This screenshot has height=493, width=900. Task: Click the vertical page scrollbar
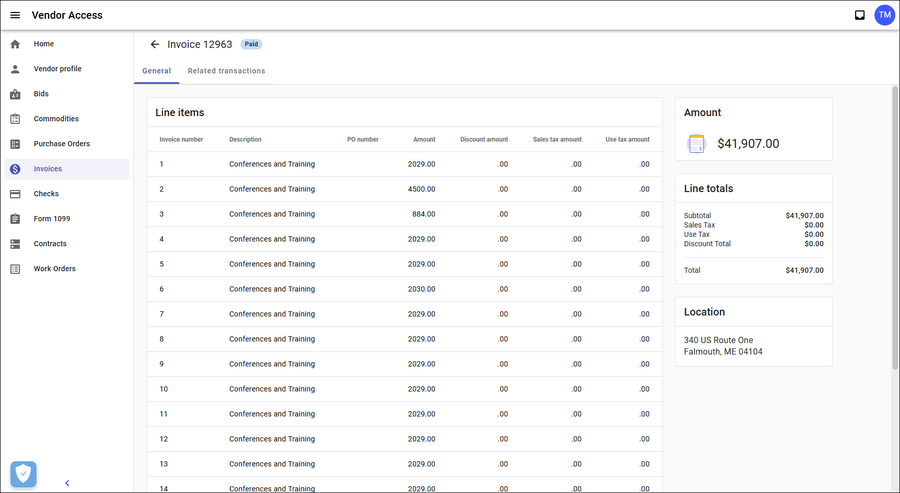(x=895, y=227)
